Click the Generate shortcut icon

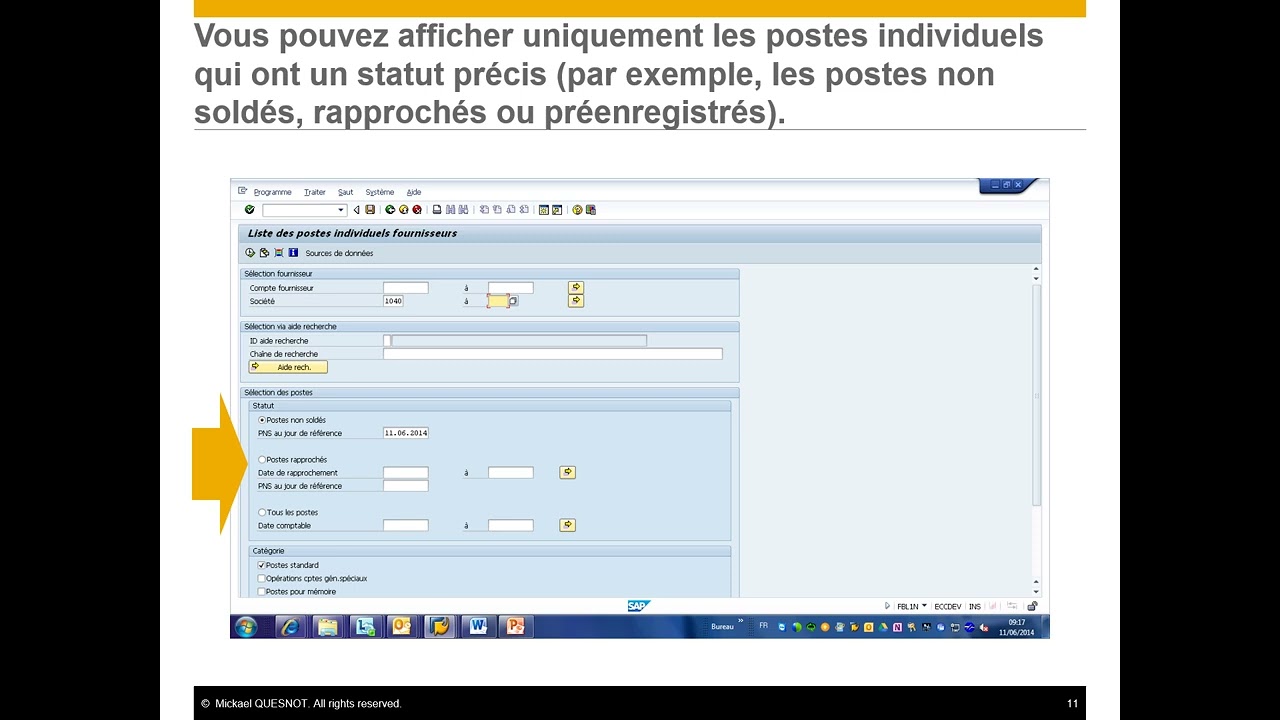[557, 210]
